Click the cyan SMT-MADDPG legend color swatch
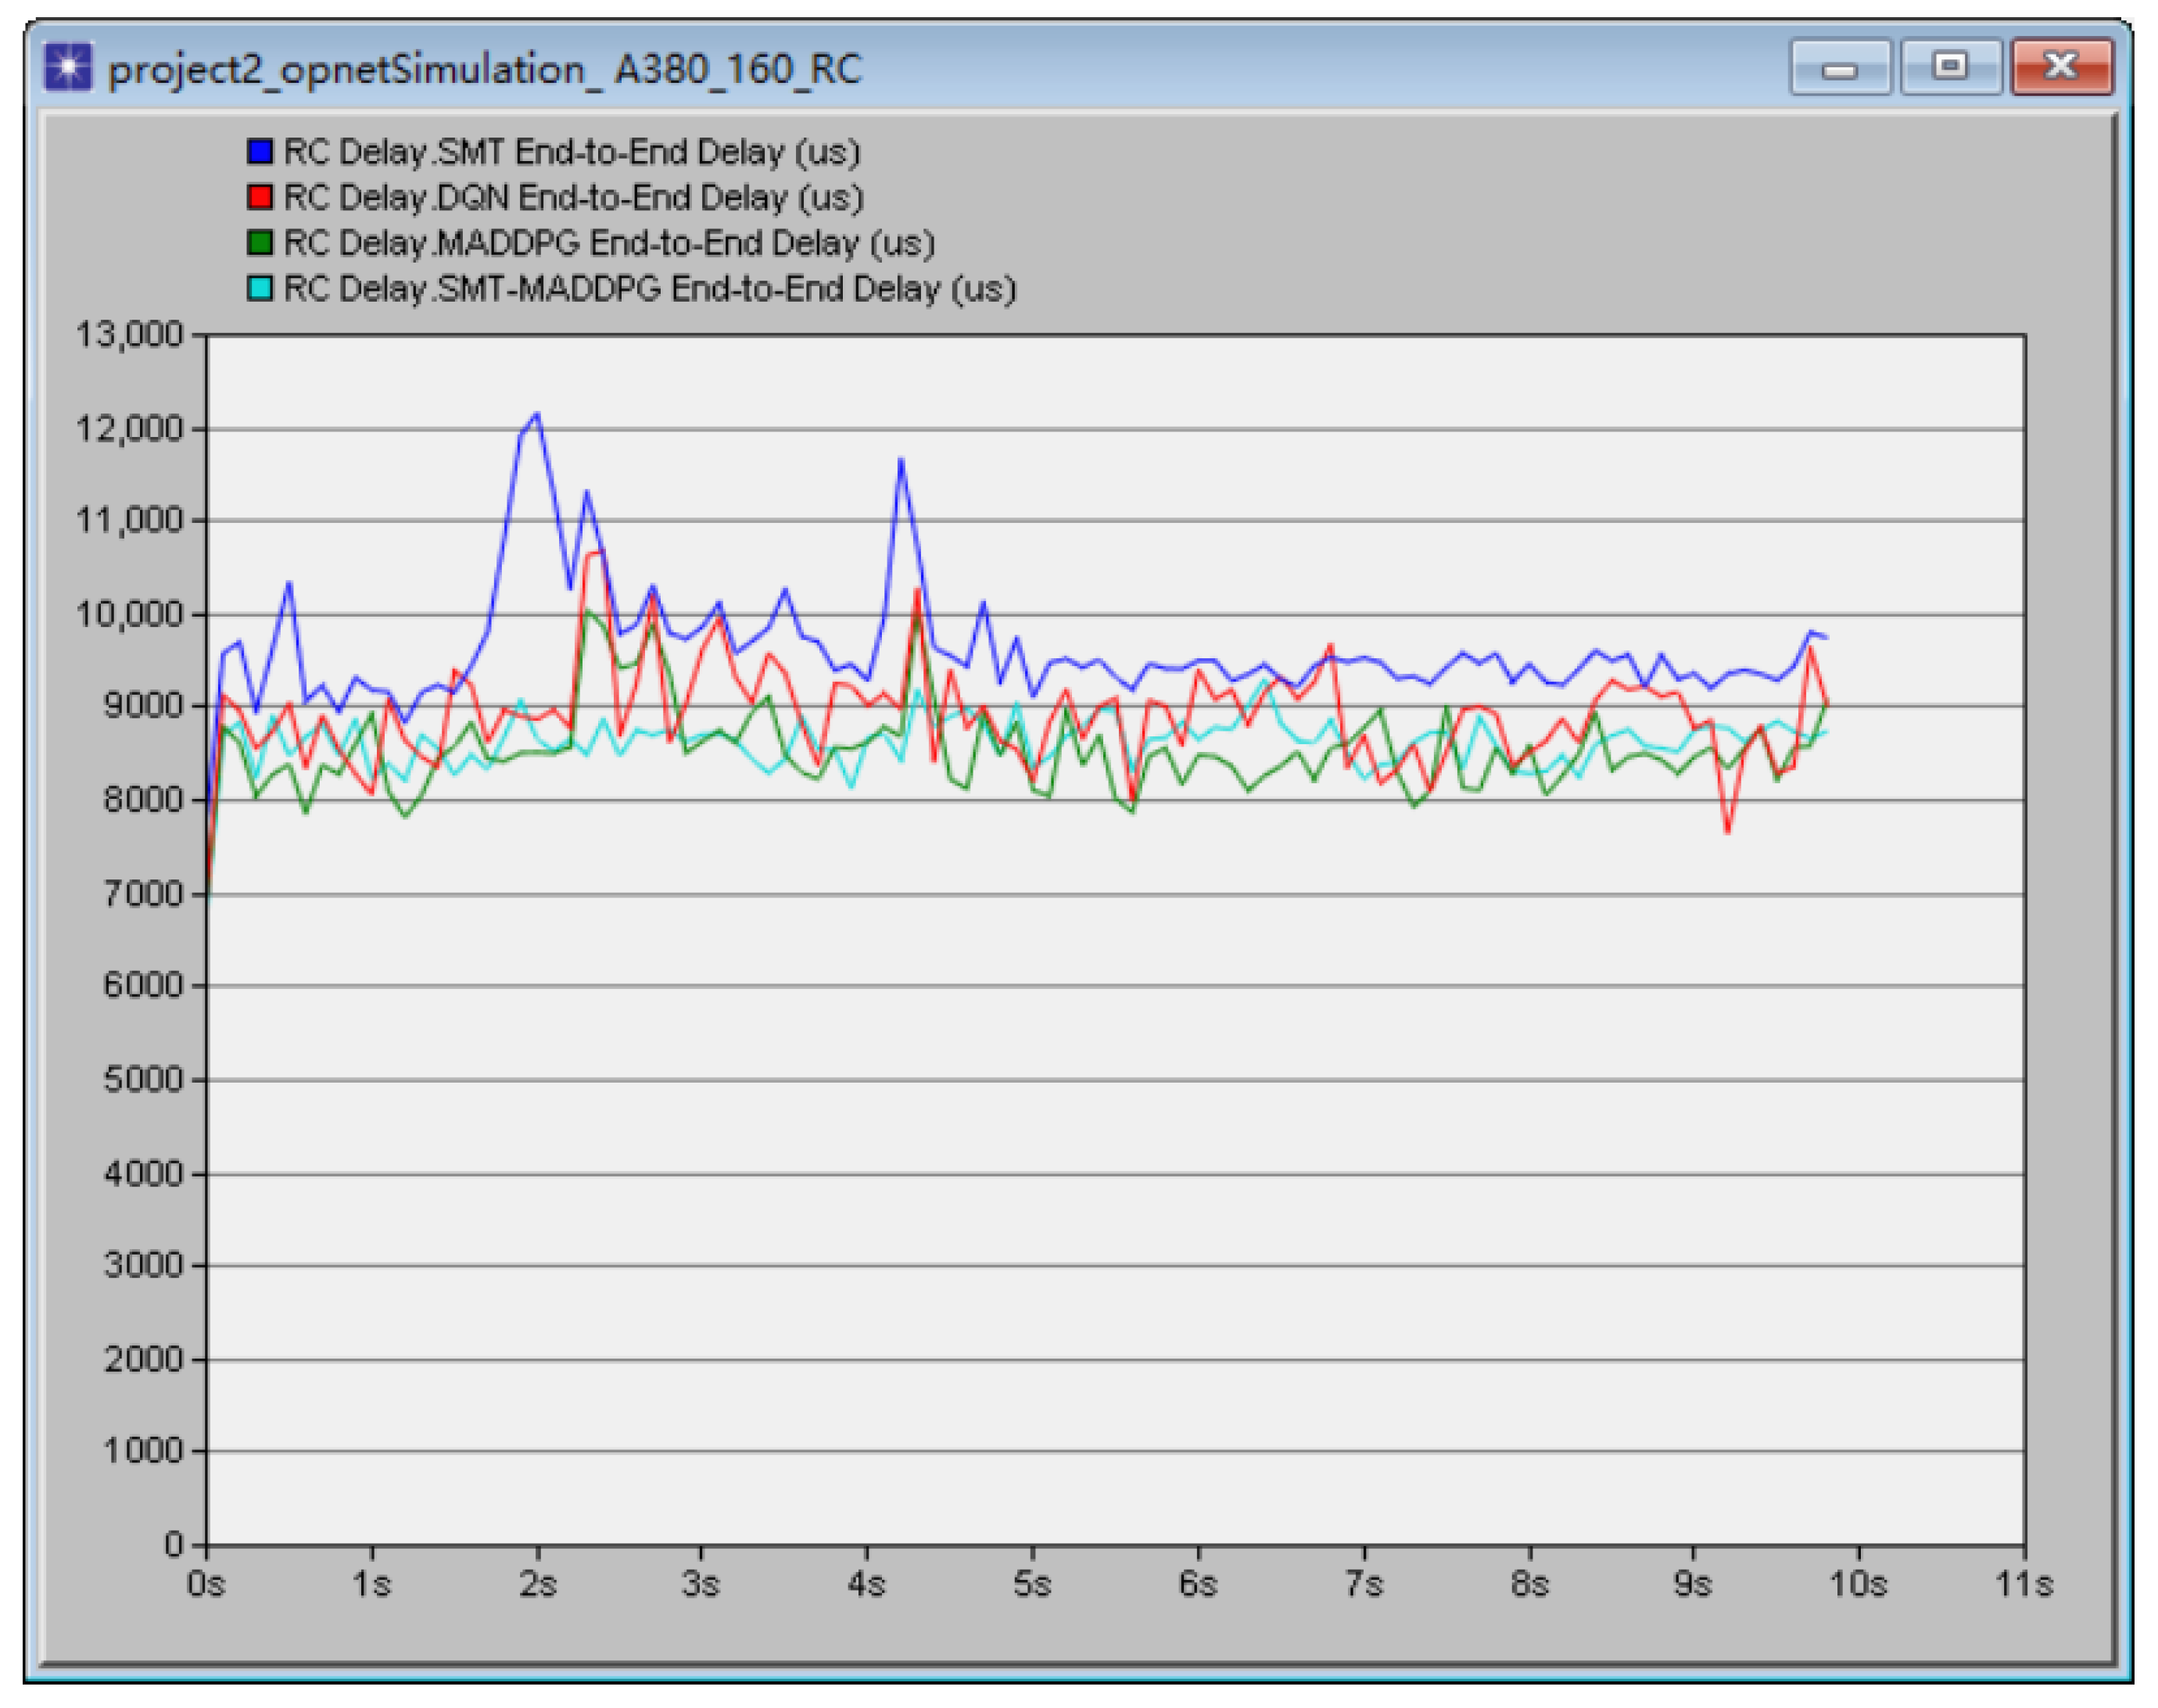This screenshot has height=1708, width=2158. click(x=260, y=289)
